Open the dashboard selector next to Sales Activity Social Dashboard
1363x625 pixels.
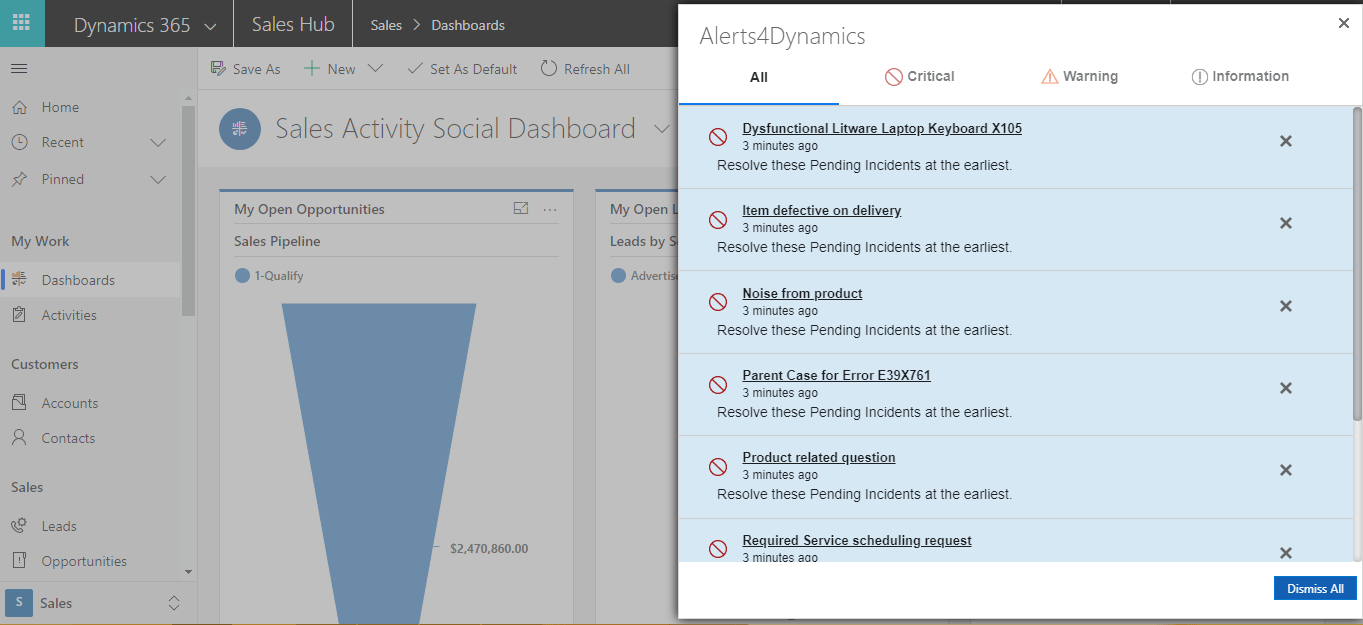coord(661,128)
